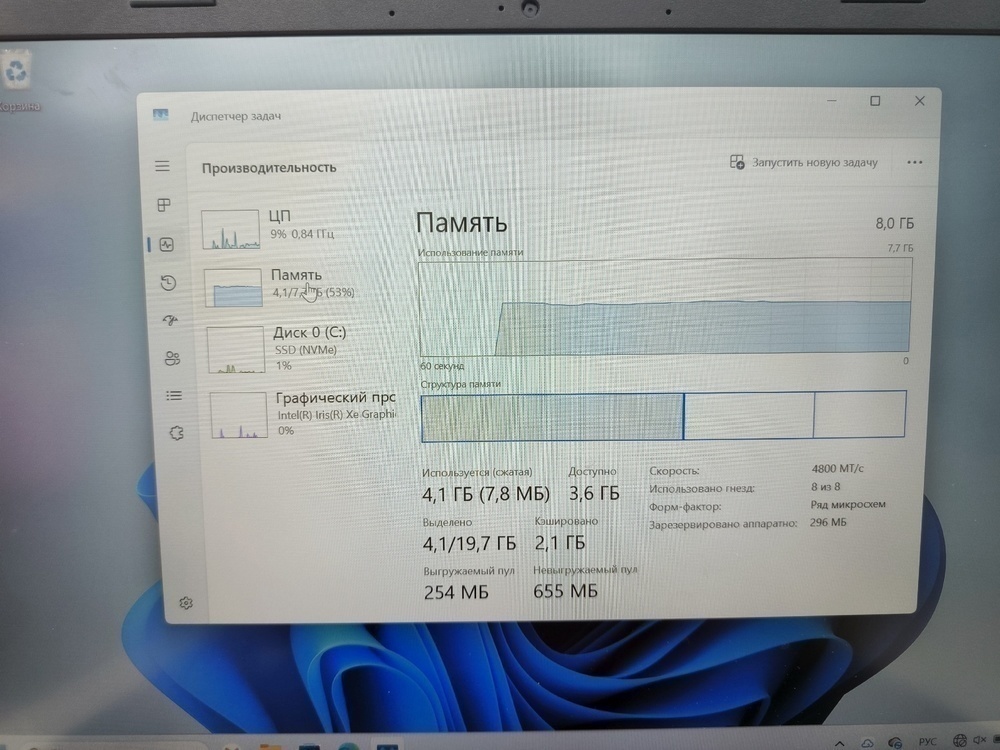Open the Services puzzle icon
This screenshot has height=750, width=1000.
pos(176,433)
